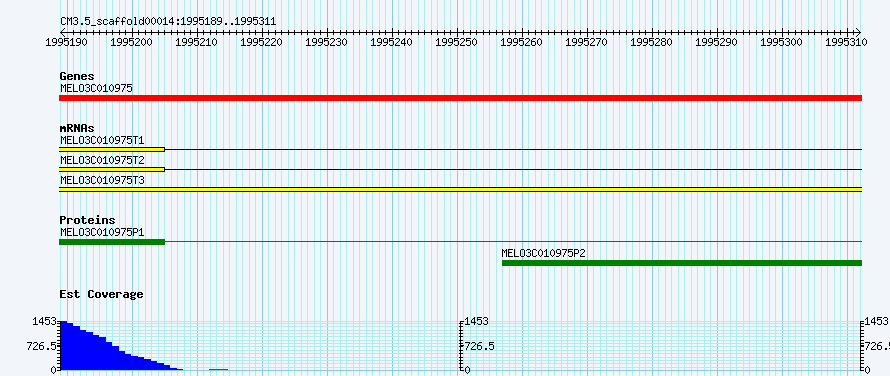Open the MELO3C010975T2 mRNA label

pyautogui.click(x=103, y=160)
